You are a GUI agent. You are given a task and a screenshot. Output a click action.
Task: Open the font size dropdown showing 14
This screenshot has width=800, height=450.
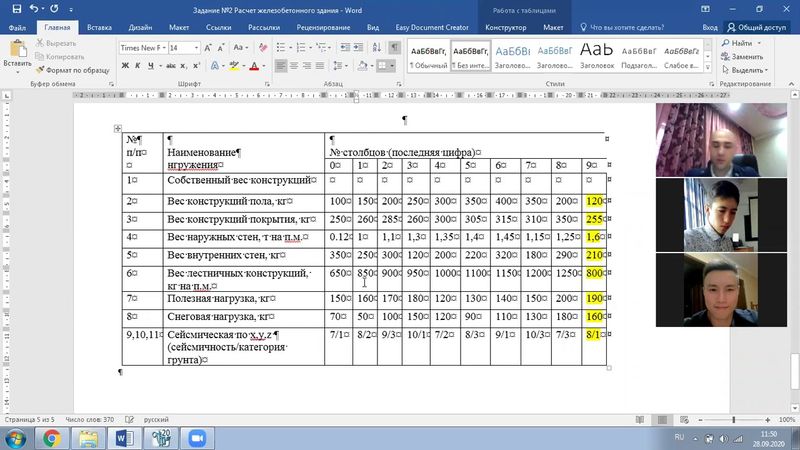(184, 47)
